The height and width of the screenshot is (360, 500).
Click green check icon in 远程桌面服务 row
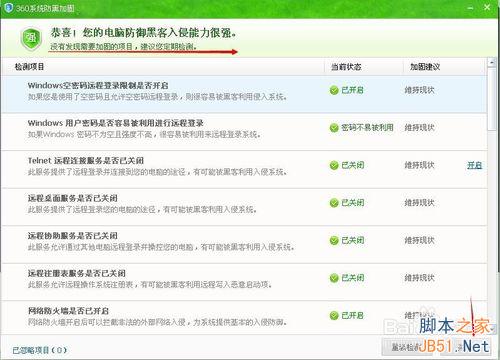(x=334, y=203)
